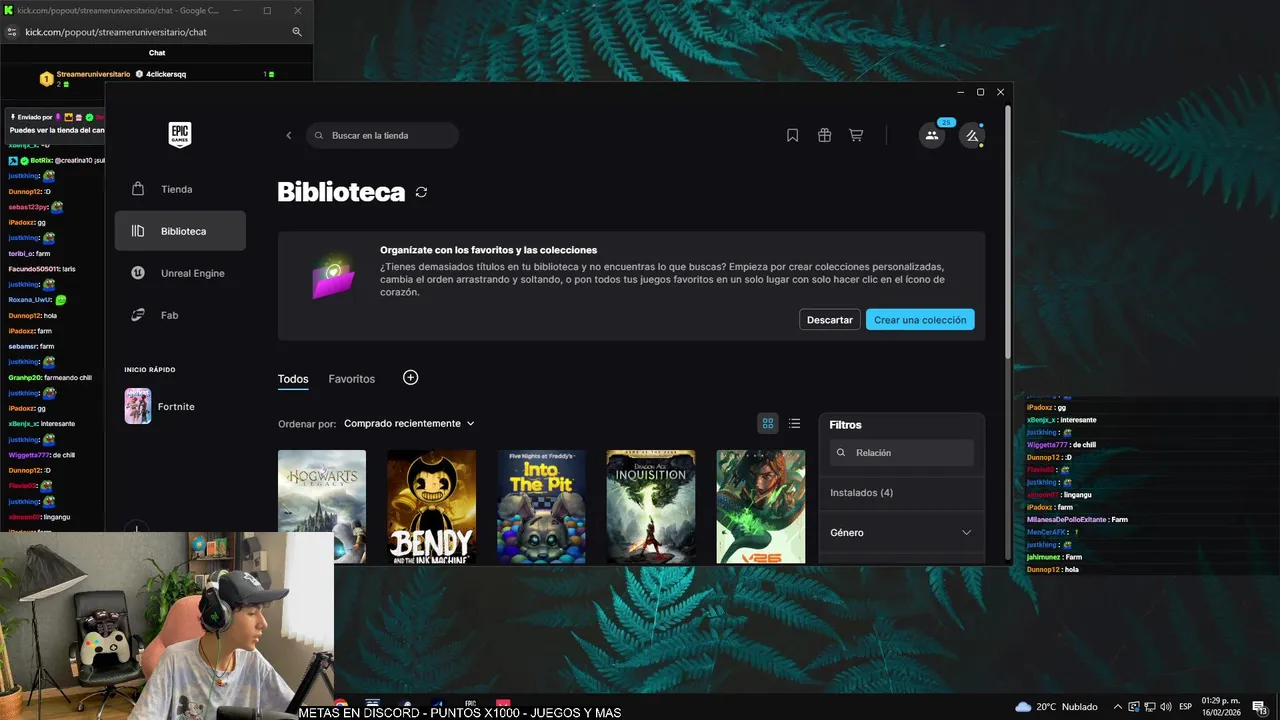Open the Tienda section
This screenshot has width=1280, height=720.
(x=180, y=189)
